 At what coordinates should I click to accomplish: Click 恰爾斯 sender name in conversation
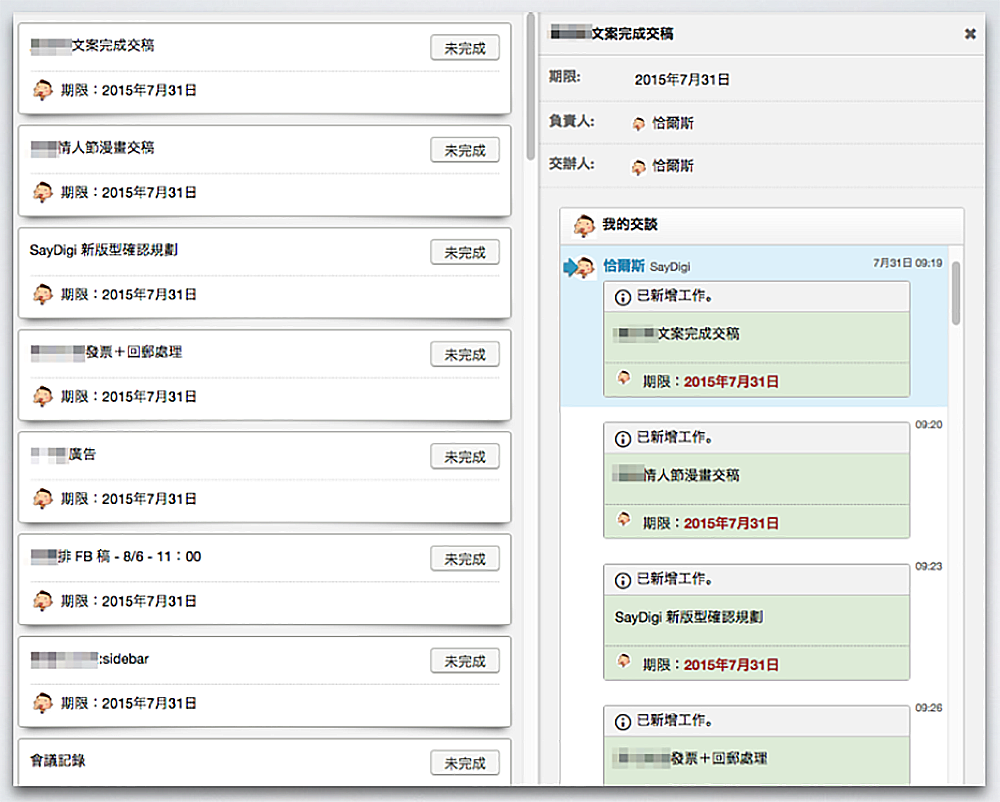(624, 266)
